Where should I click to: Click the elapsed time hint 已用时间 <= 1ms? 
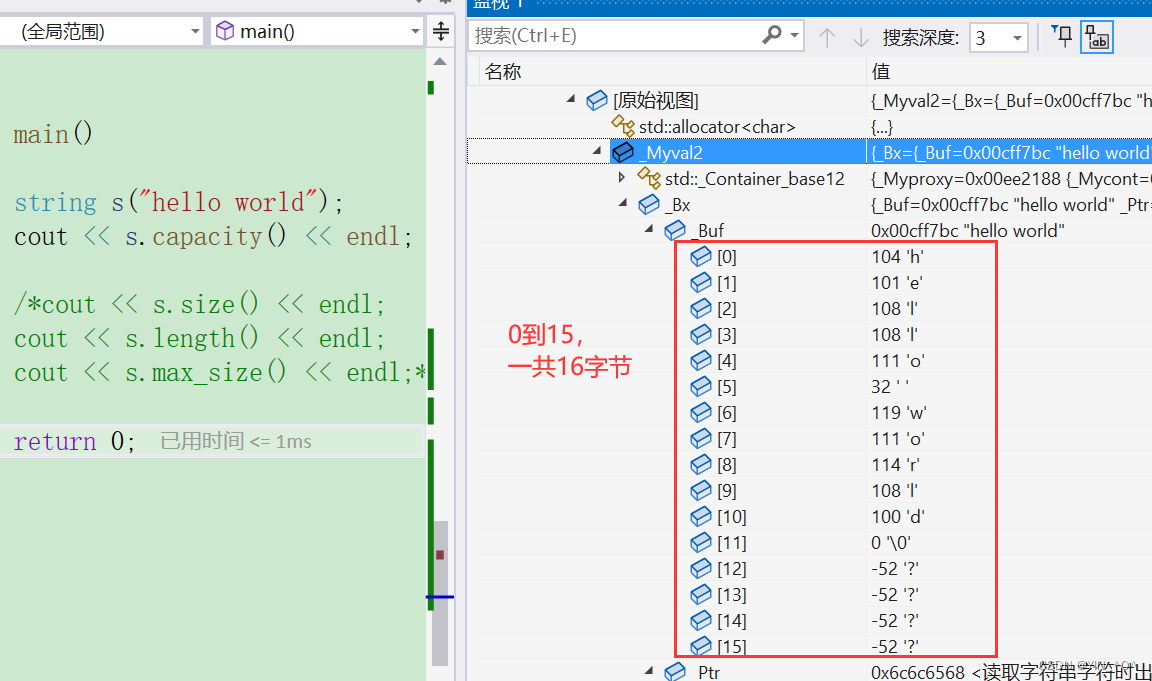tap(236, 441)
